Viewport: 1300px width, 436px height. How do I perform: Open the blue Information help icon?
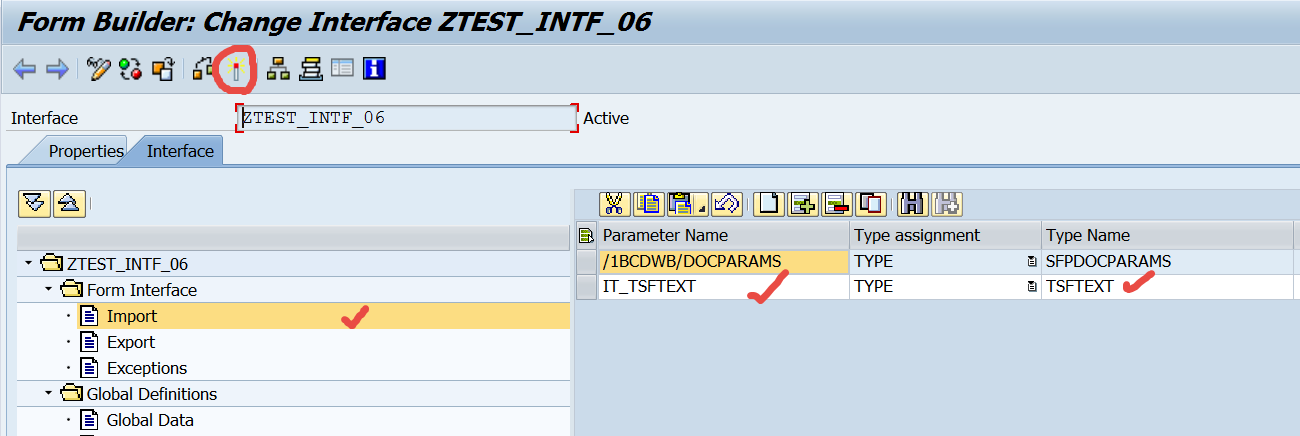375,69
